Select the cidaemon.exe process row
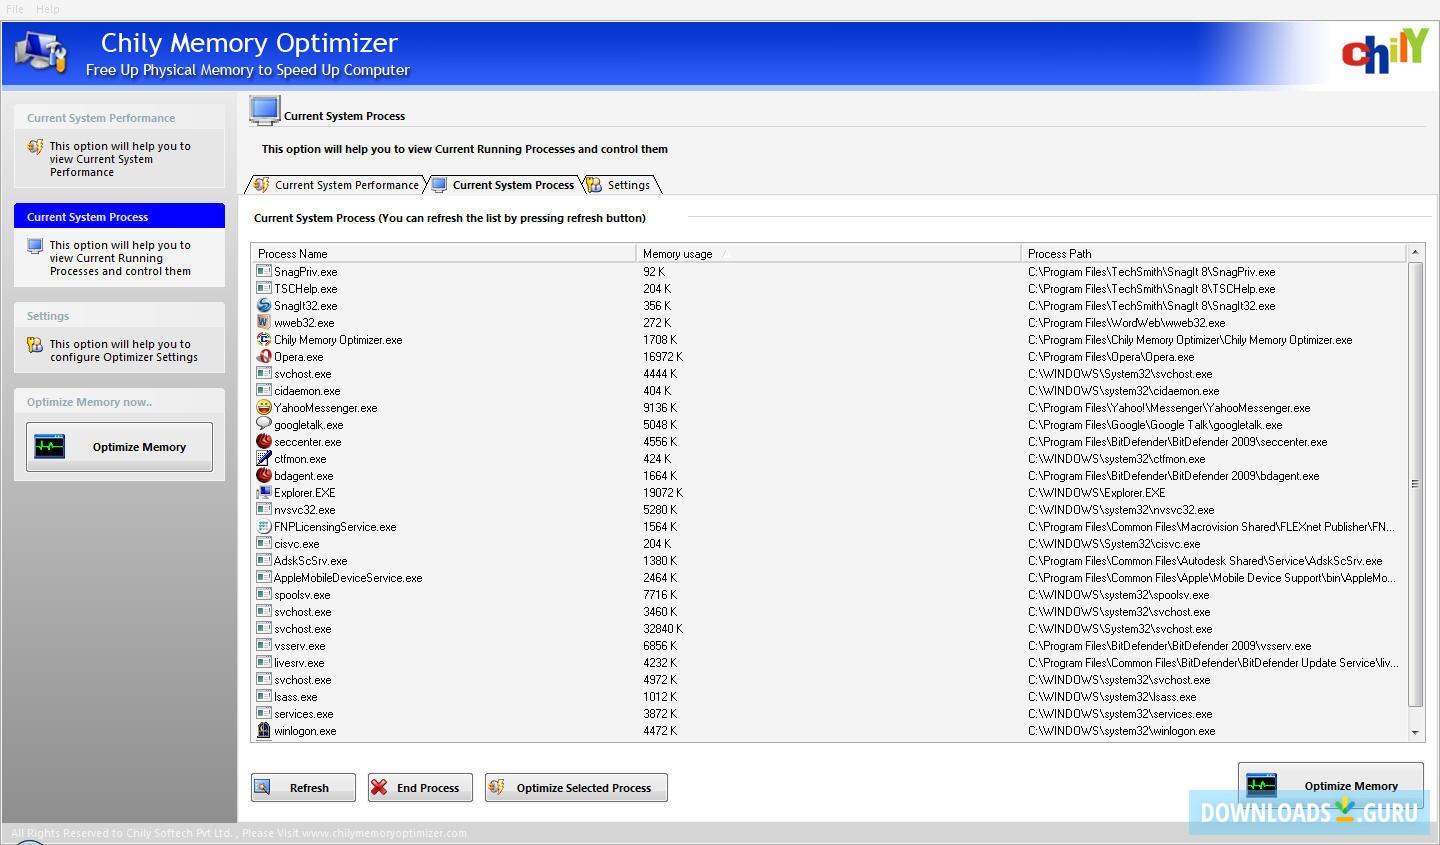The height and width of the screenshot is (845, 1440). tap(828, 391)
